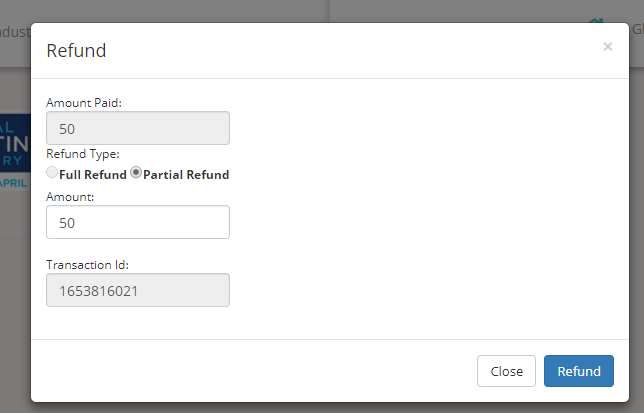644x413 pixels.
Task: Click the cut-off Gl text at top right
Action: click(637, 29)
